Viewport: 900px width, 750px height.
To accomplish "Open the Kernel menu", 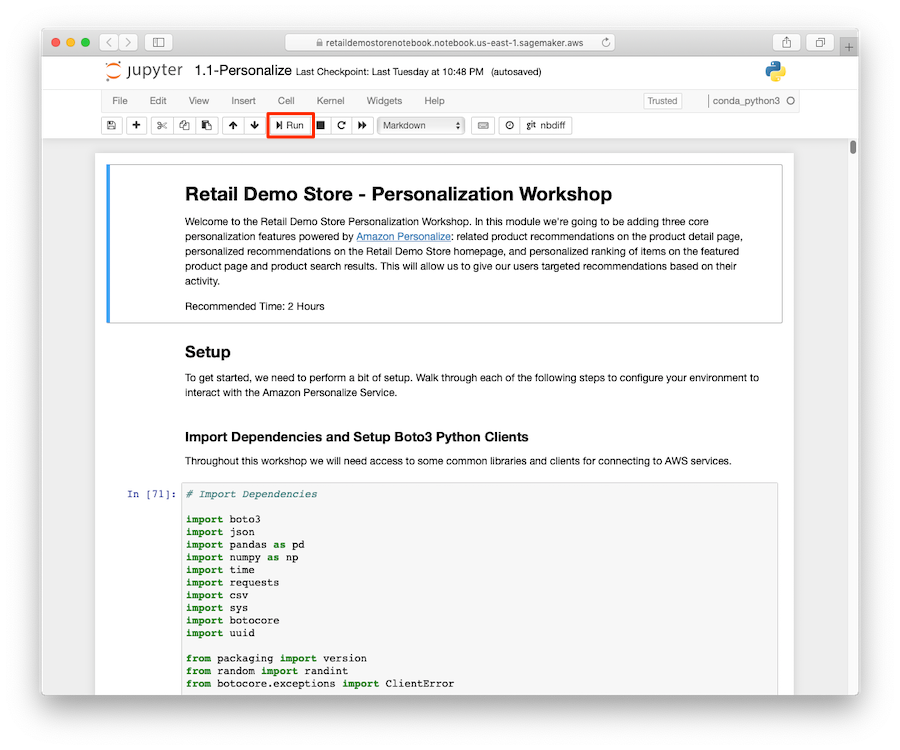I will (x=331, y=100).
